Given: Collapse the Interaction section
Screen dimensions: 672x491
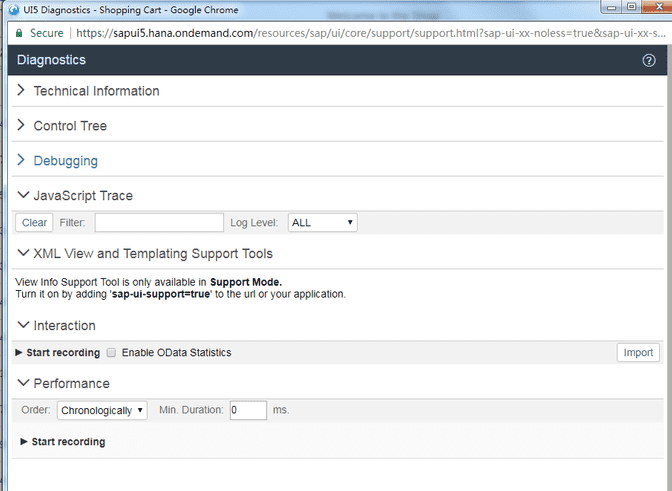Looking at the screenshot, I should click(x=64, y=326).
